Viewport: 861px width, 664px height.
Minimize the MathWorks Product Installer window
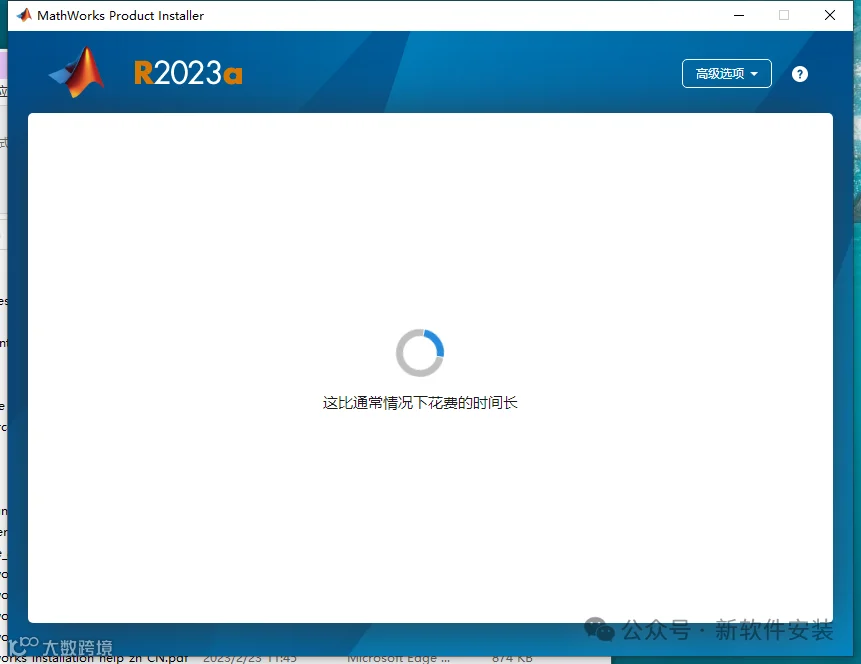739,15
